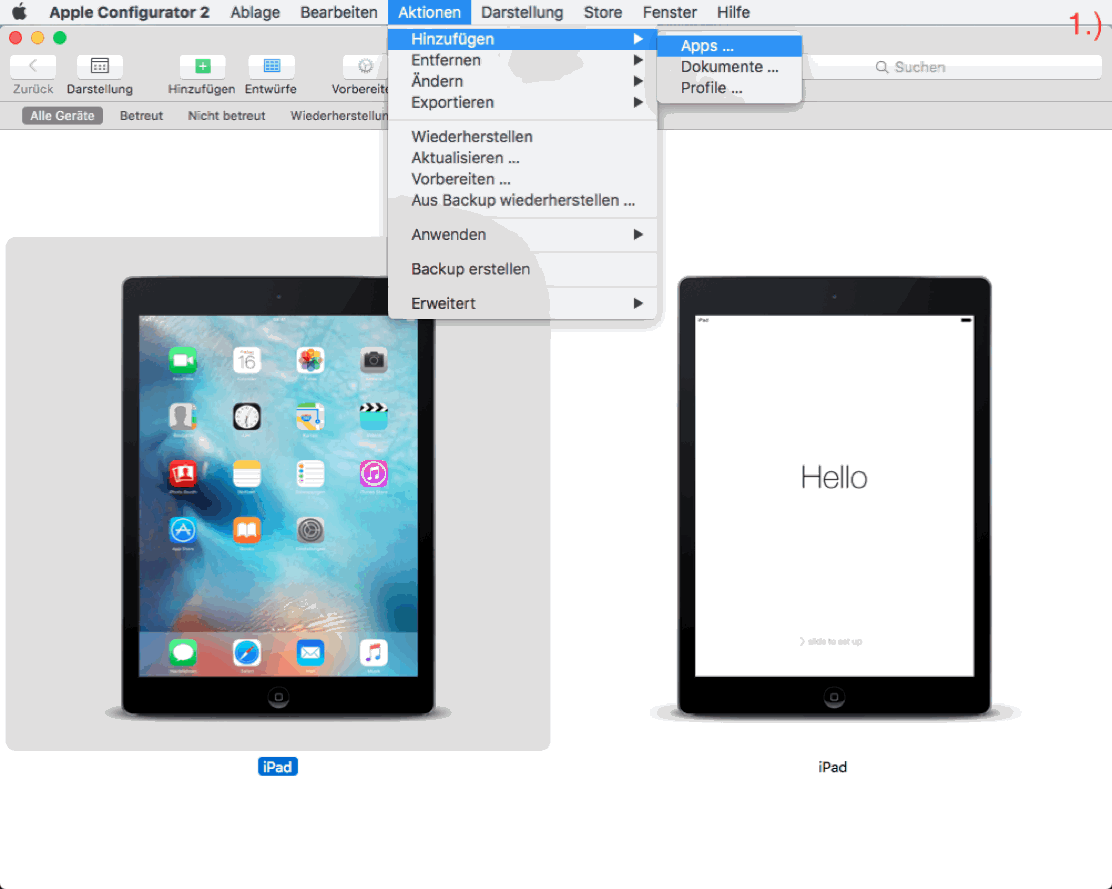
Task: Open the Hilfe menu
Action: [733, 12]
